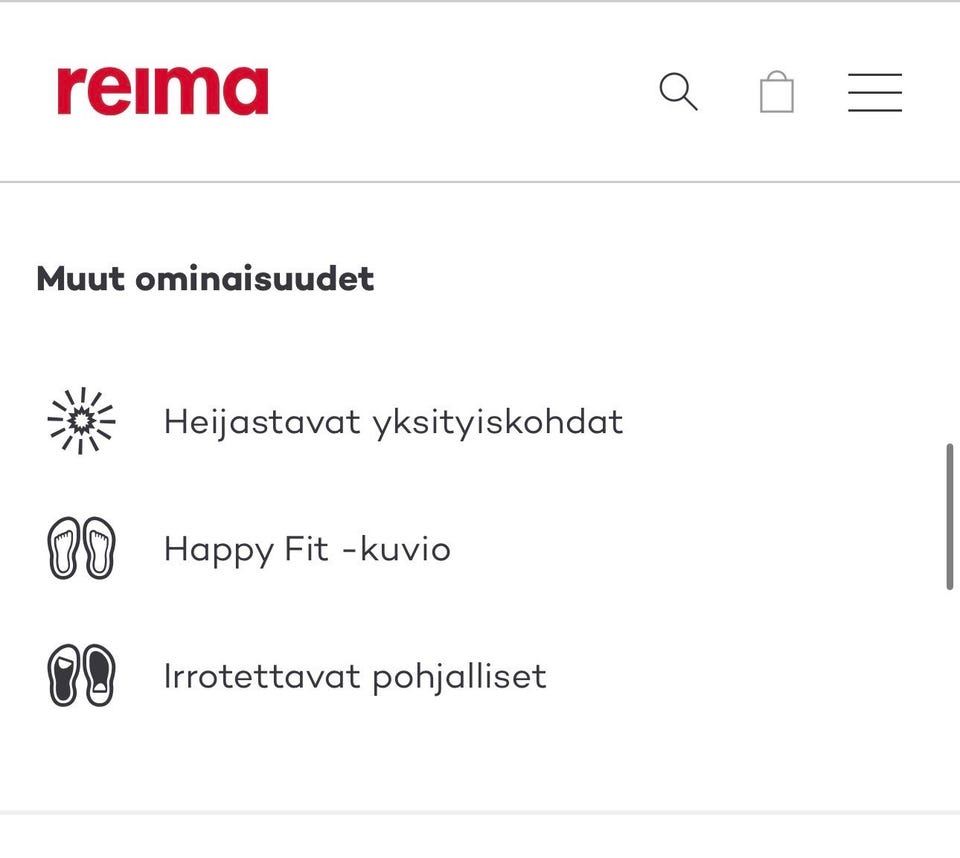Viewport: 960px width, 858px height.
Task: Click the Muut ominaisuudet heading
Action: pyautogui.click(x=204, y=279)
